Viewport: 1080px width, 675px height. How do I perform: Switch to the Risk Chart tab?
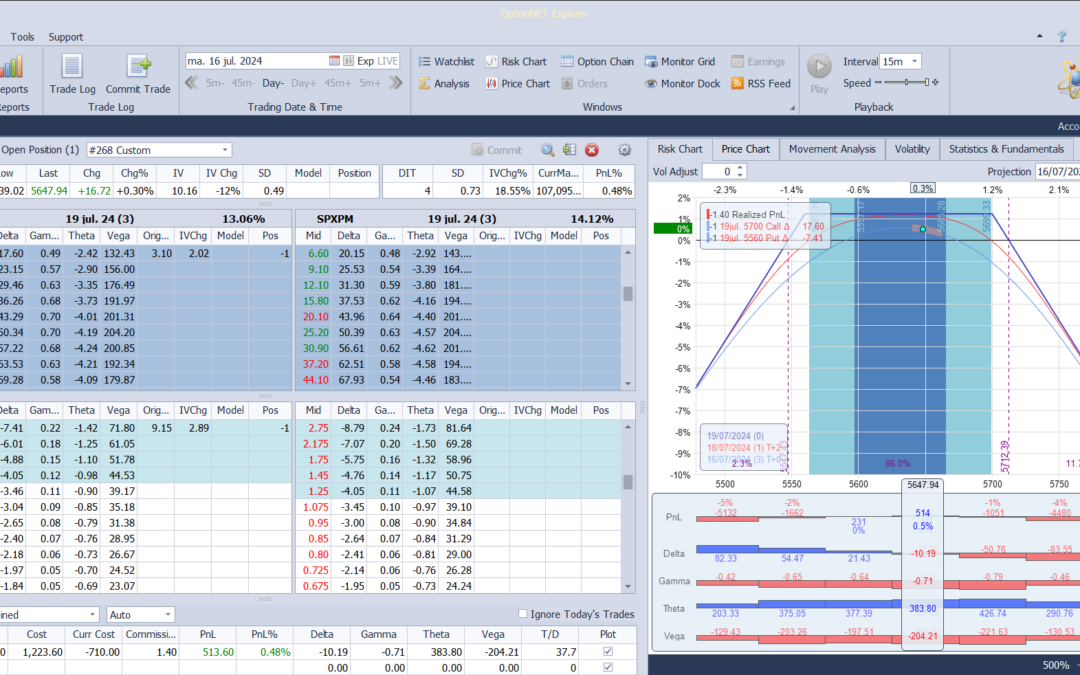pyautogui.click(x=679, y=149)
